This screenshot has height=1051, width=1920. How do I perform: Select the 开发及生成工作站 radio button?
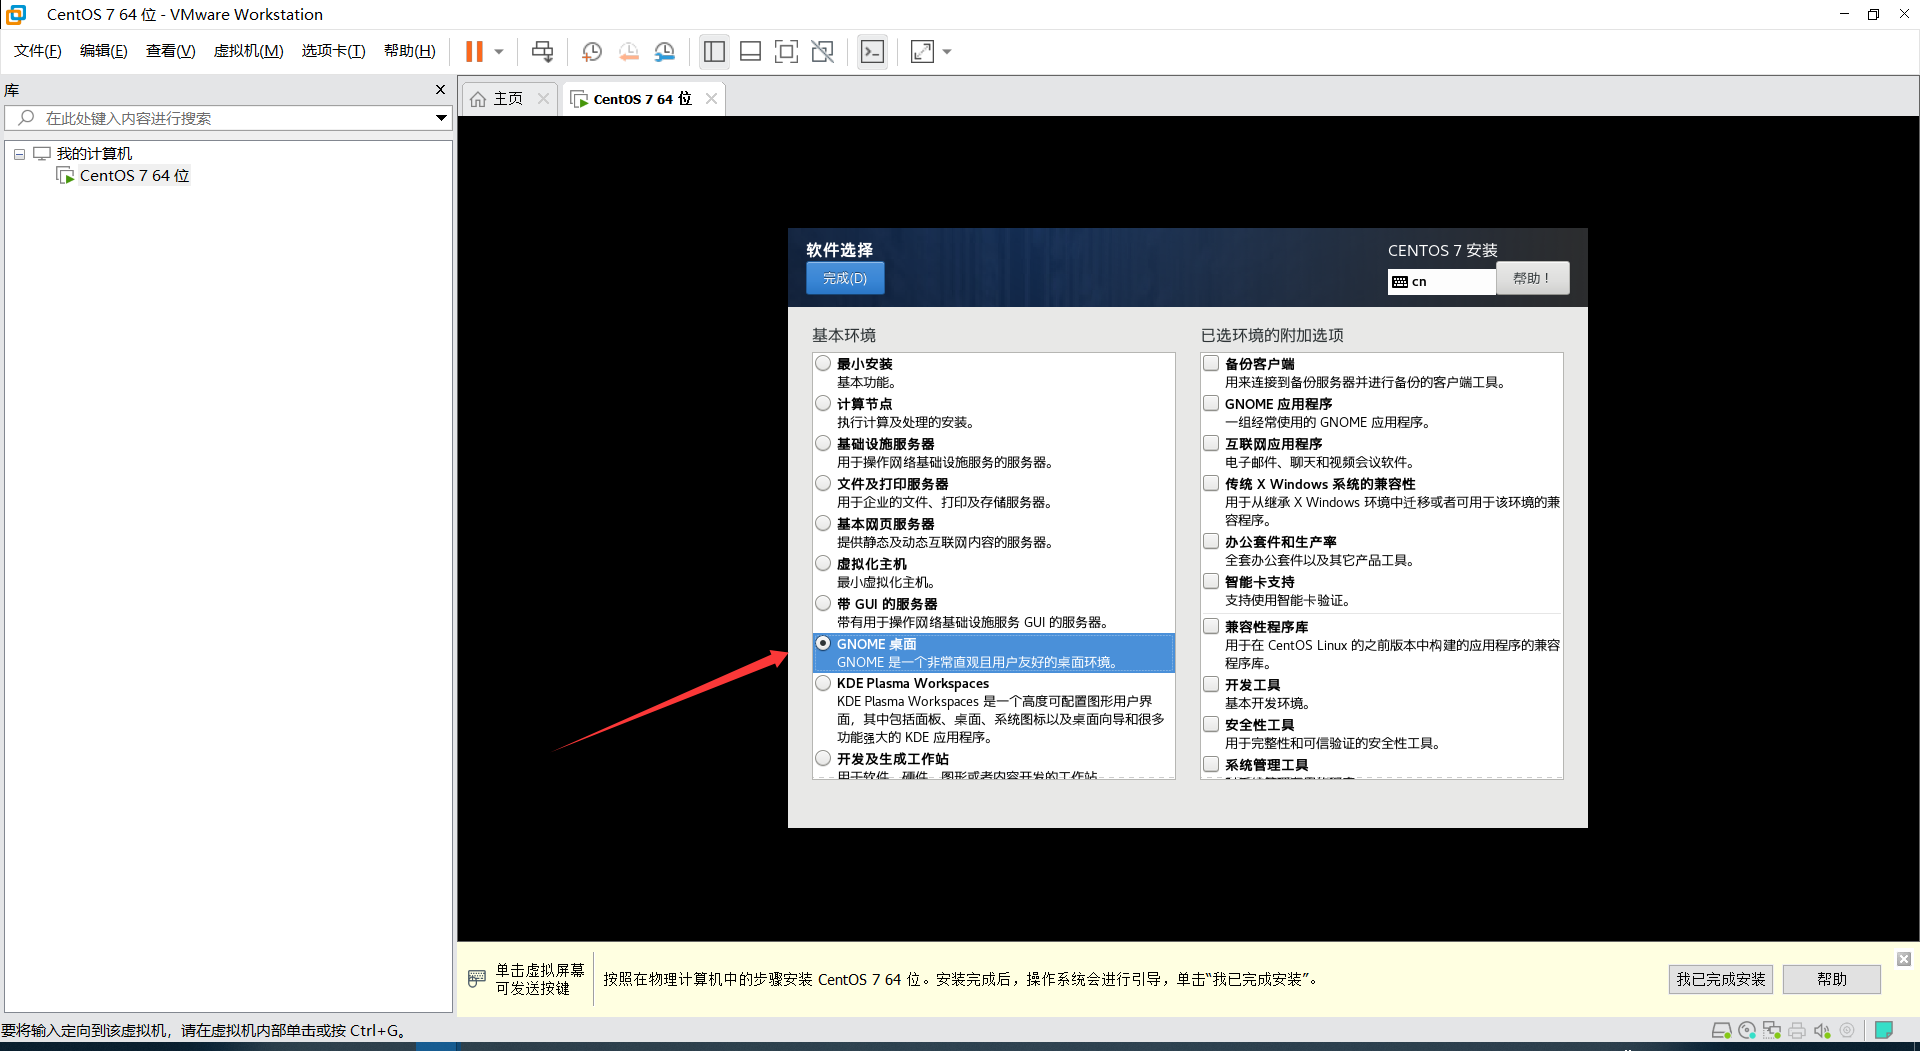823,758
